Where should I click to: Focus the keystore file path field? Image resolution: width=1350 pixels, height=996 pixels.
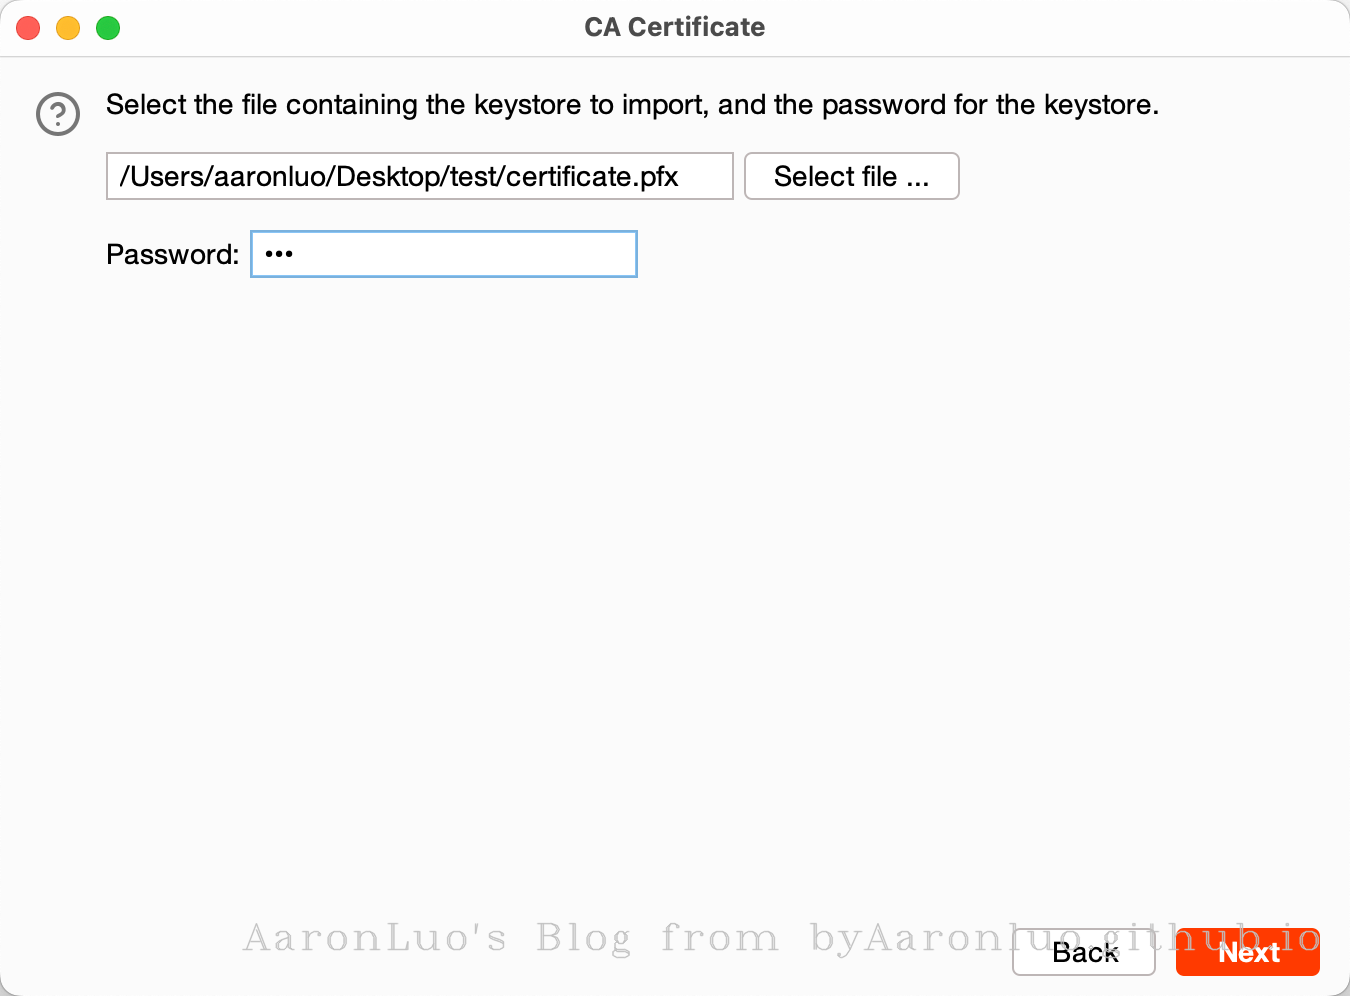419,176
